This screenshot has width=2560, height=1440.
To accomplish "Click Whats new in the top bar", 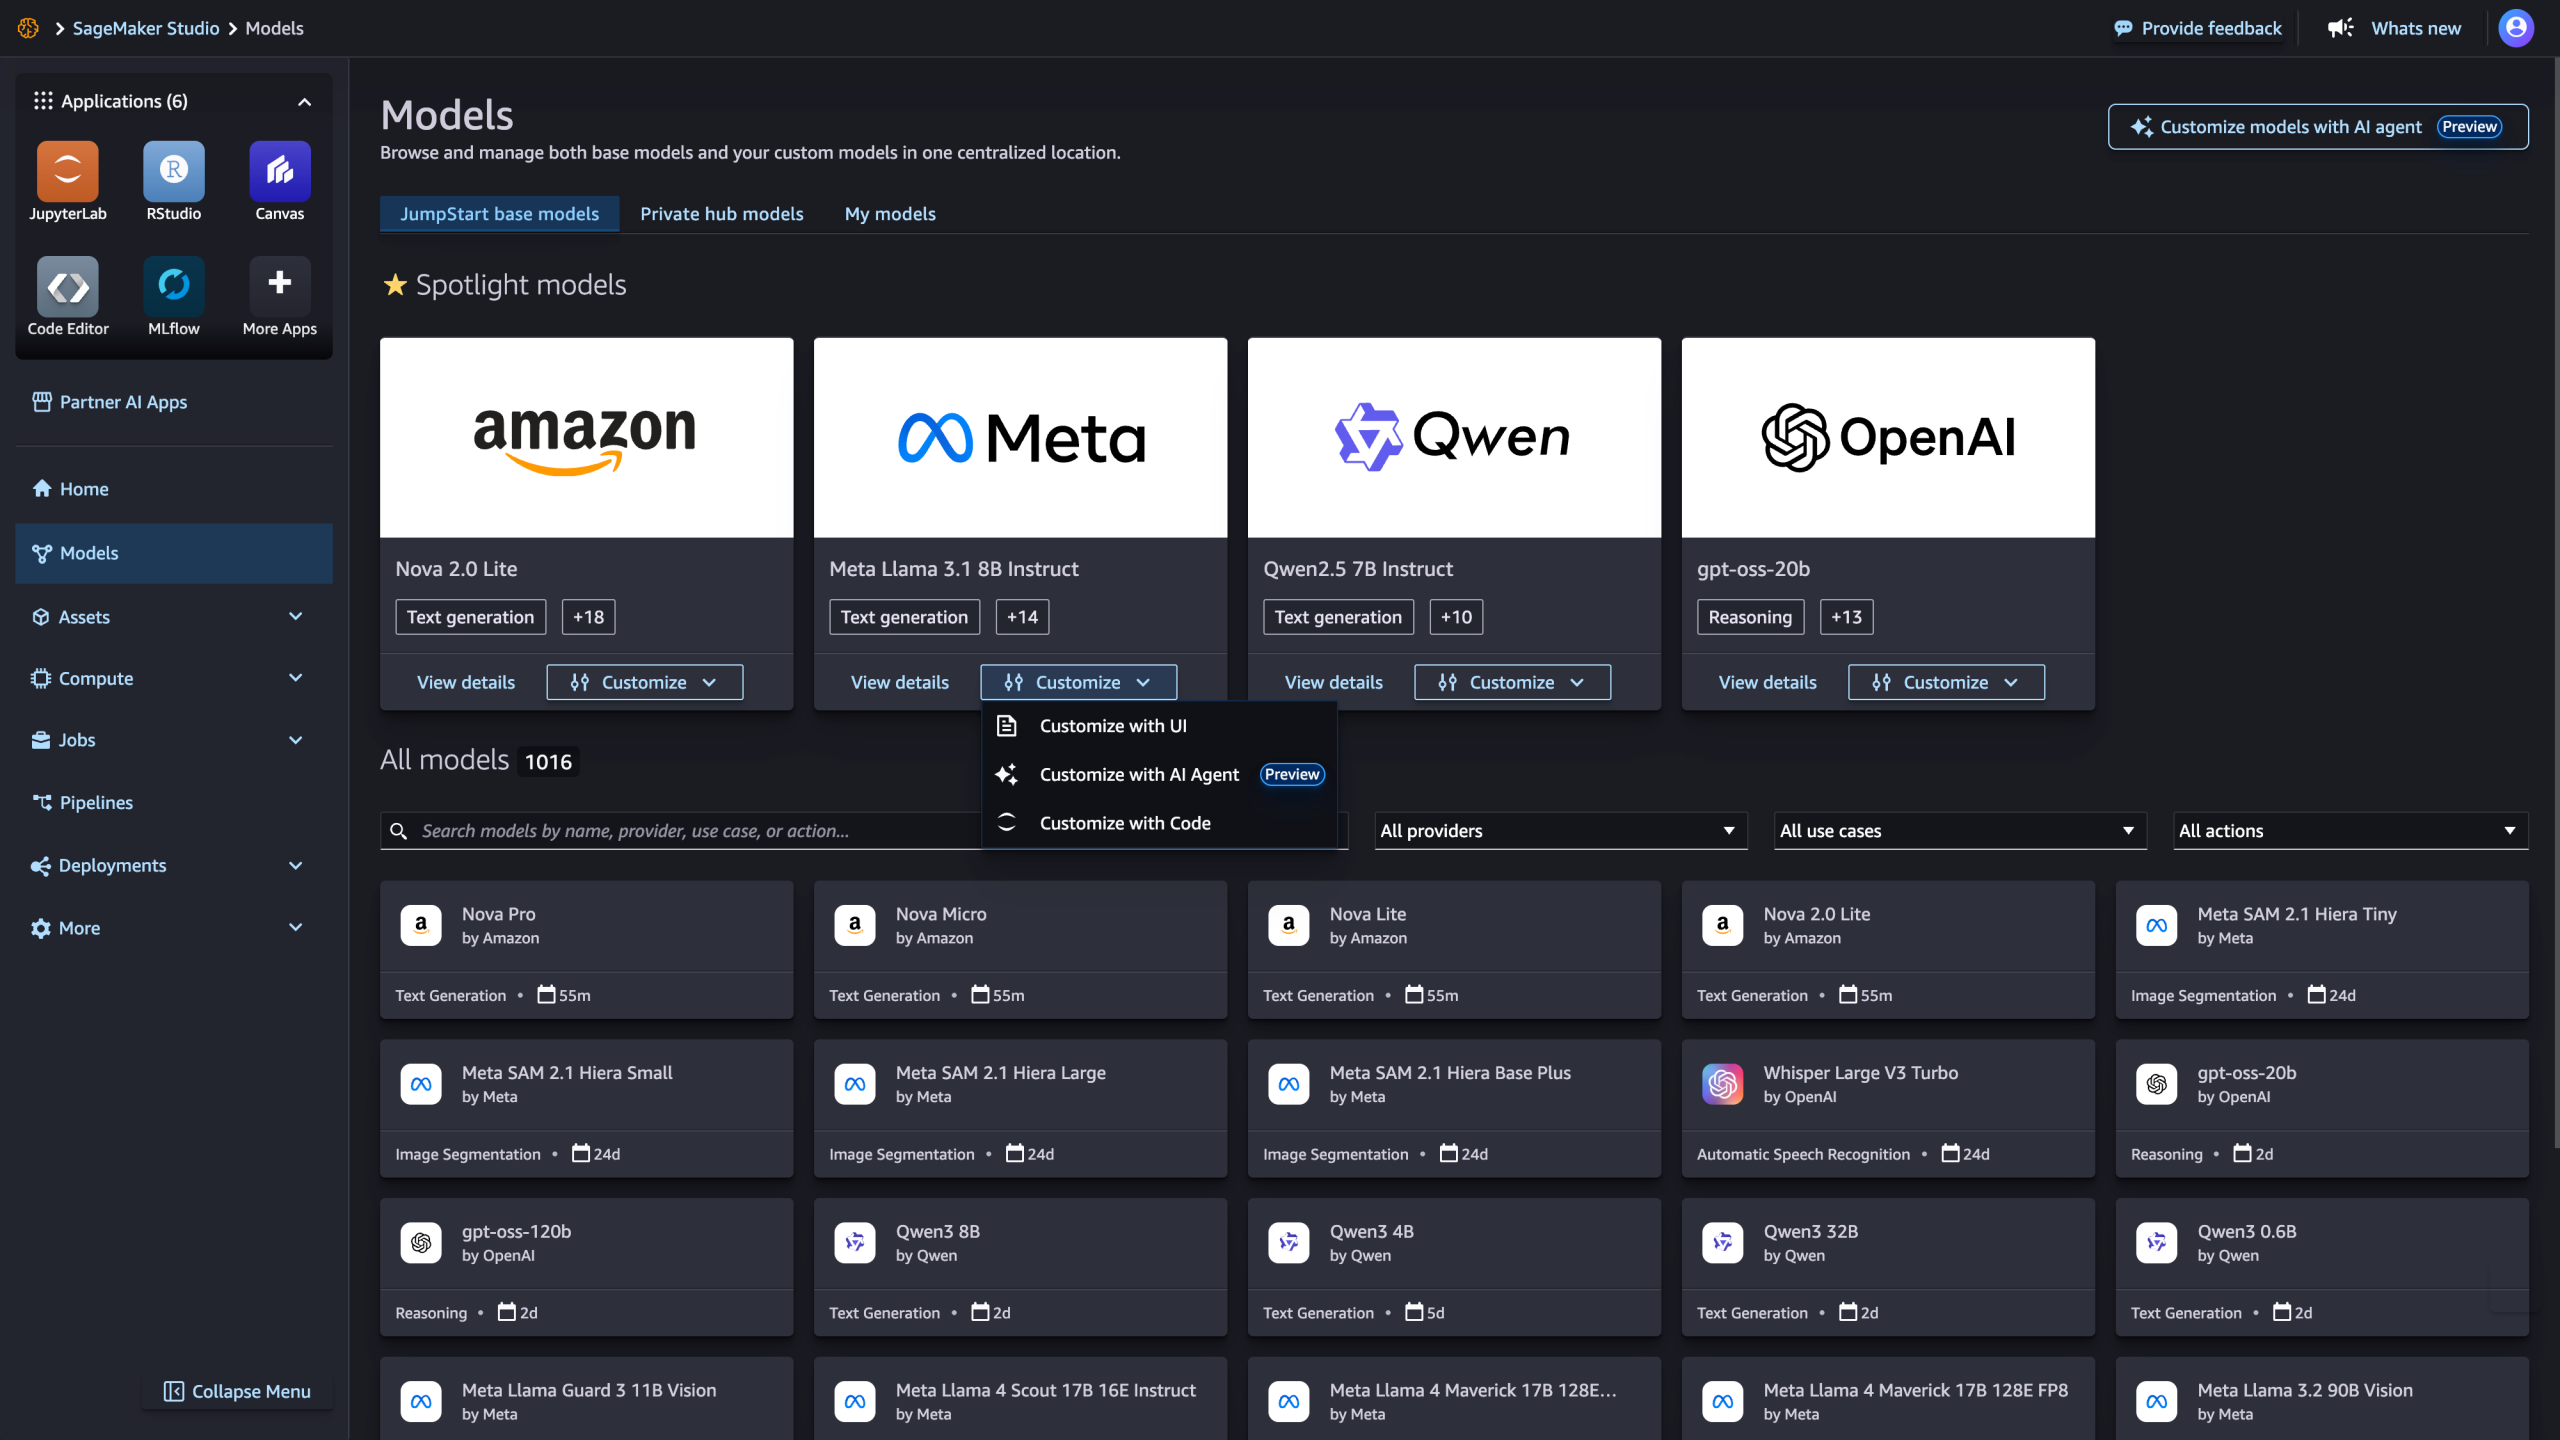I will click(x=2415, y=27).
